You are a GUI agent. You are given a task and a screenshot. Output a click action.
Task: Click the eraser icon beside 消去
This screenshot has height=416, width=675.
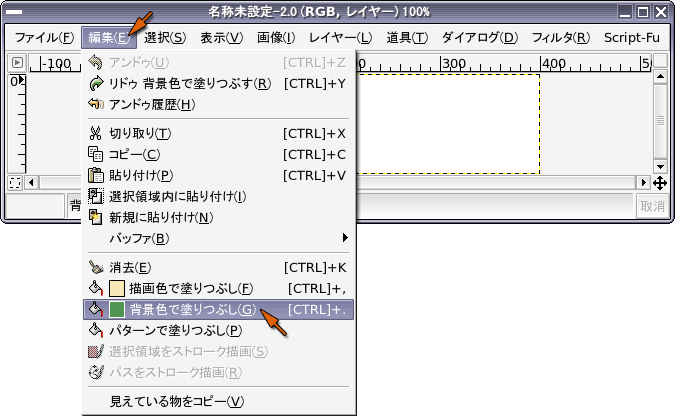[x=96, y=267]
